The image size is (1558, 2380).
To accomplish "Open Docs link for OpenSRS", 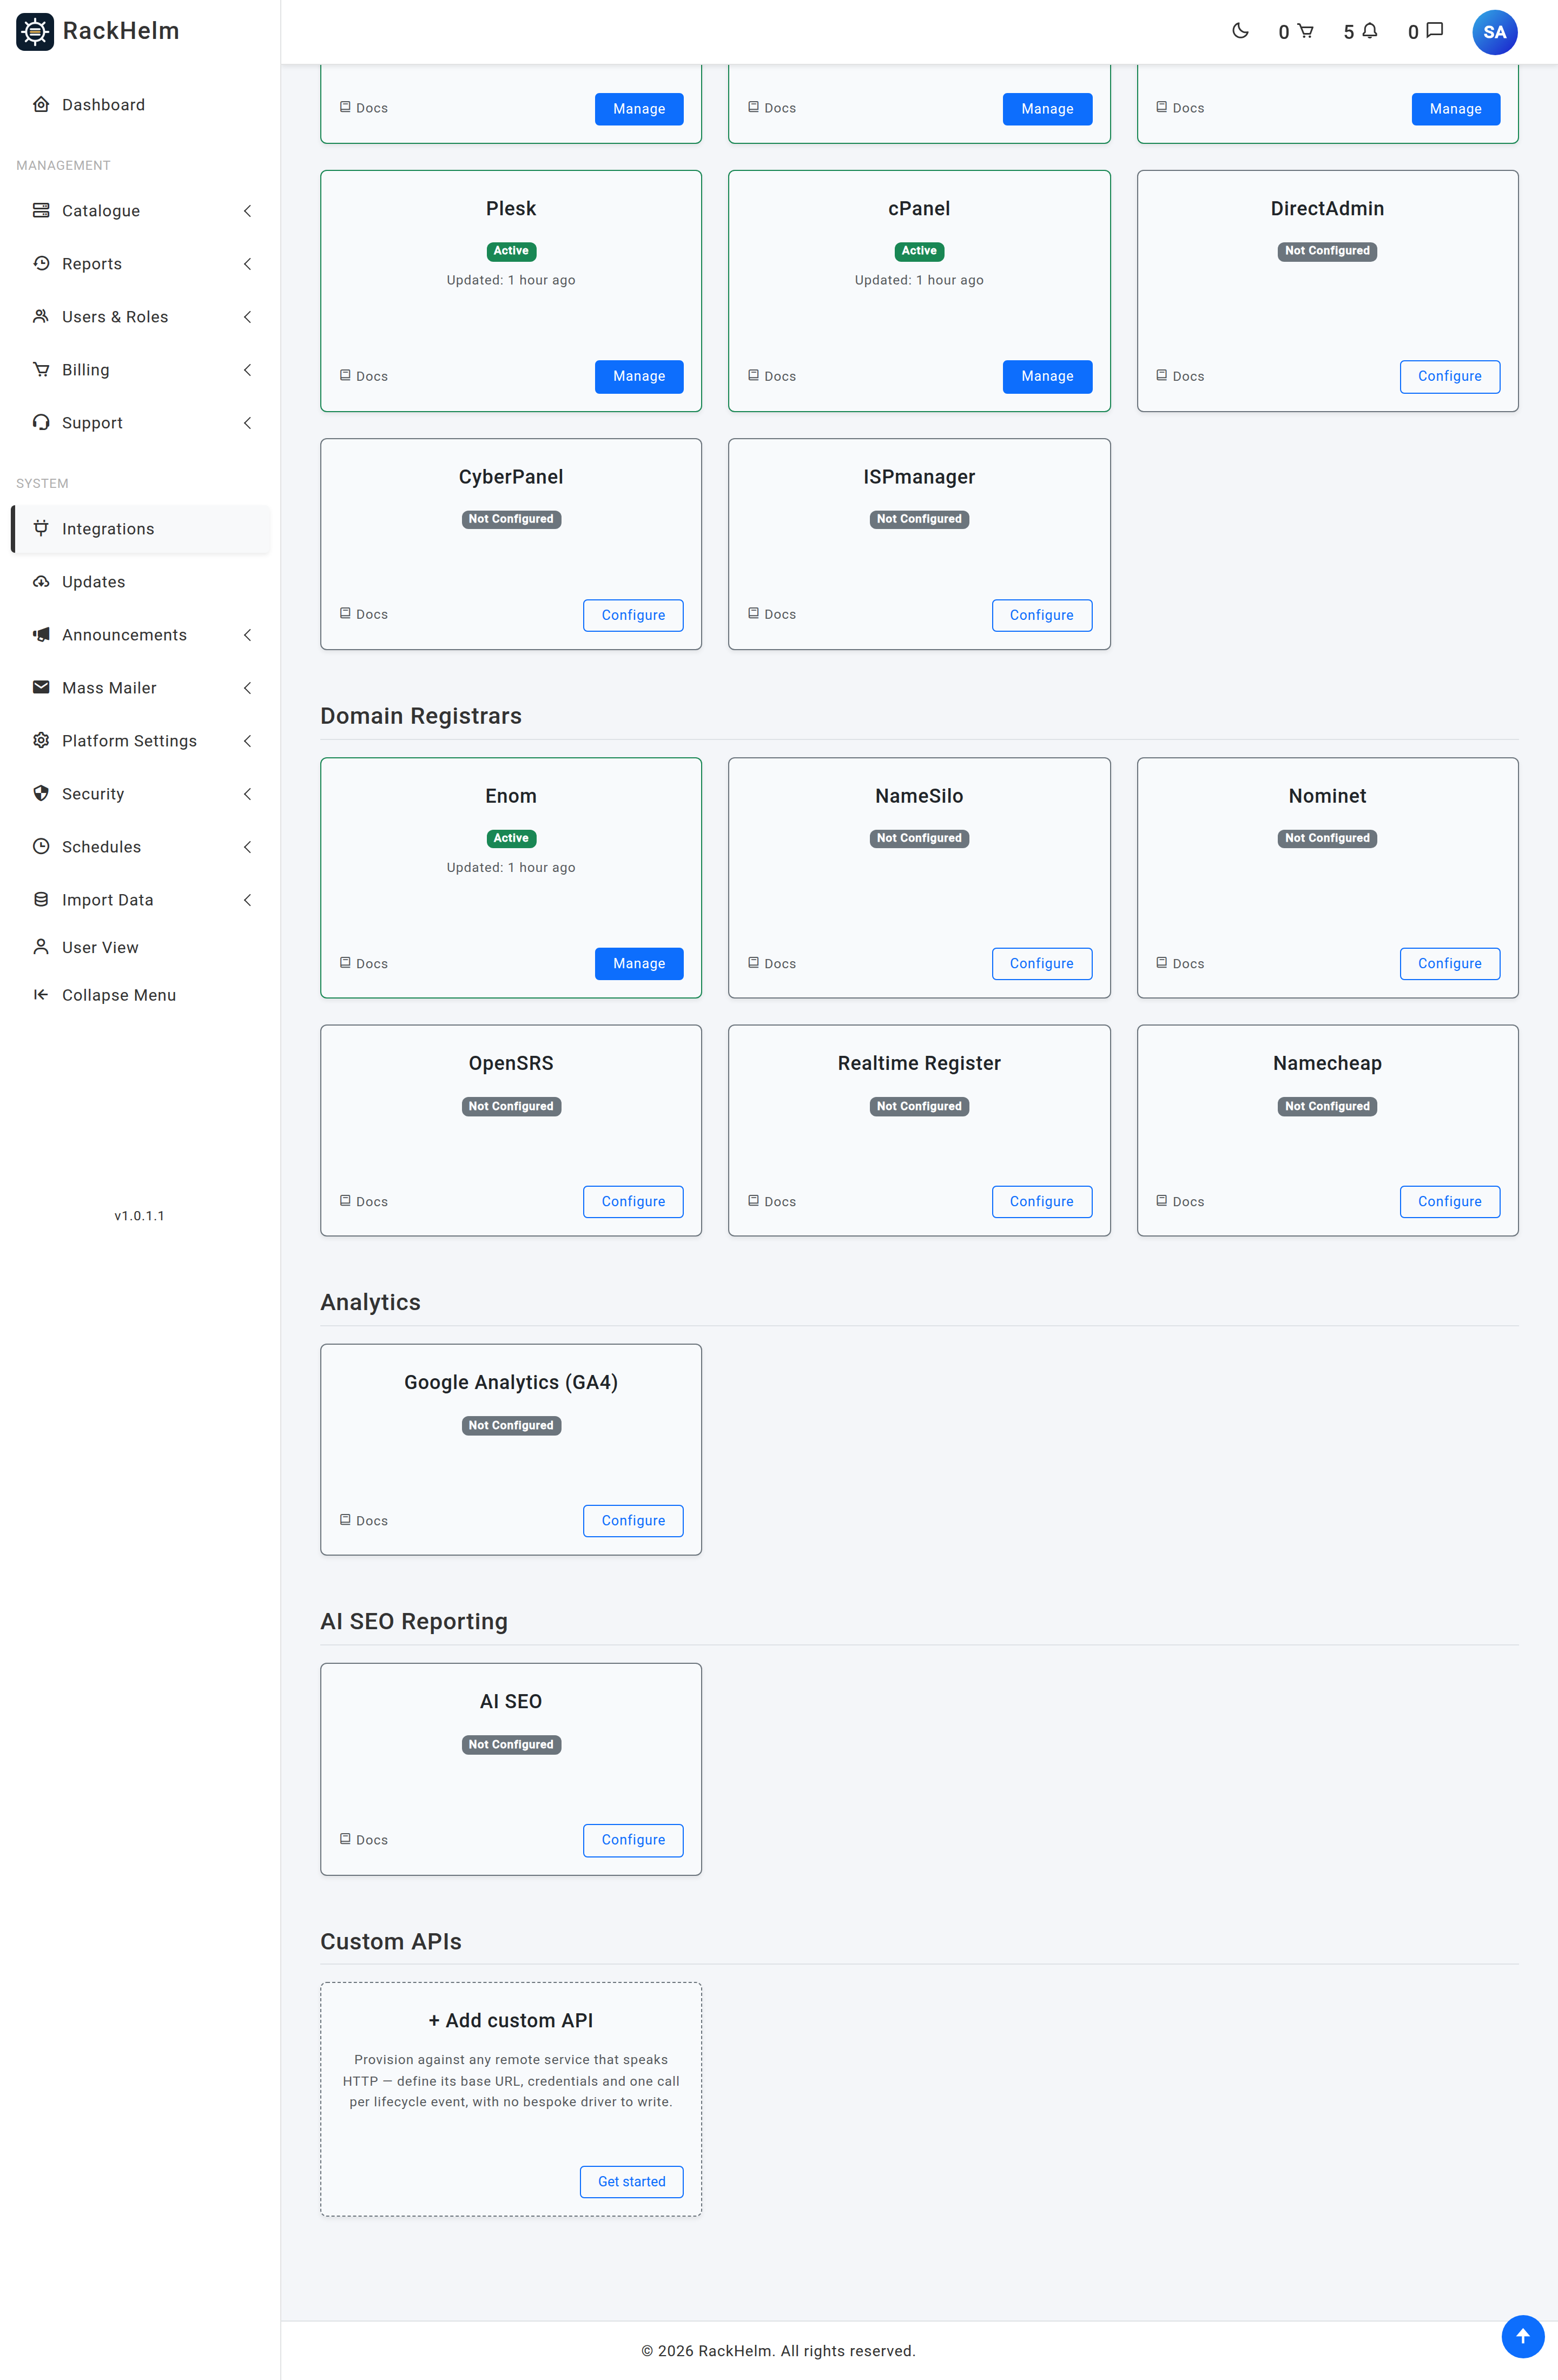I will [364, 1201].
